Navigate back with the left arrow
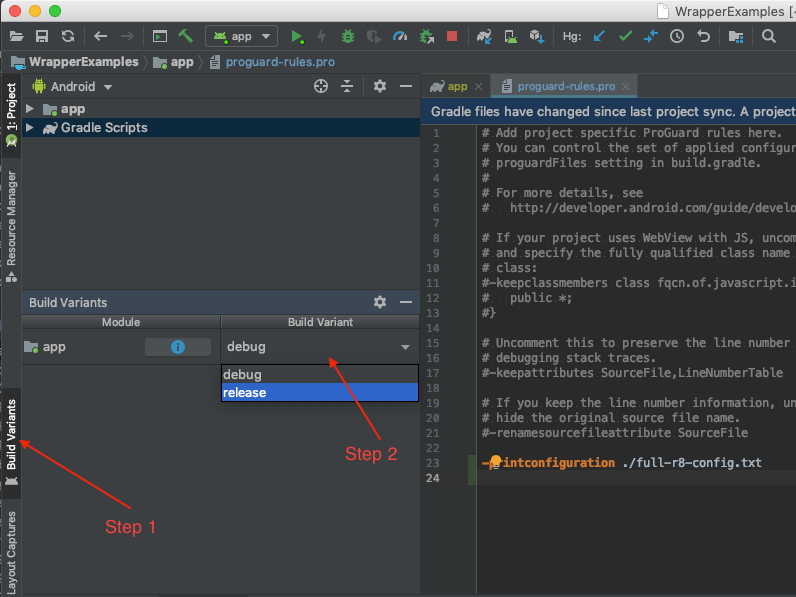Viewport: 796px width, 597px height. click(101, 37)
